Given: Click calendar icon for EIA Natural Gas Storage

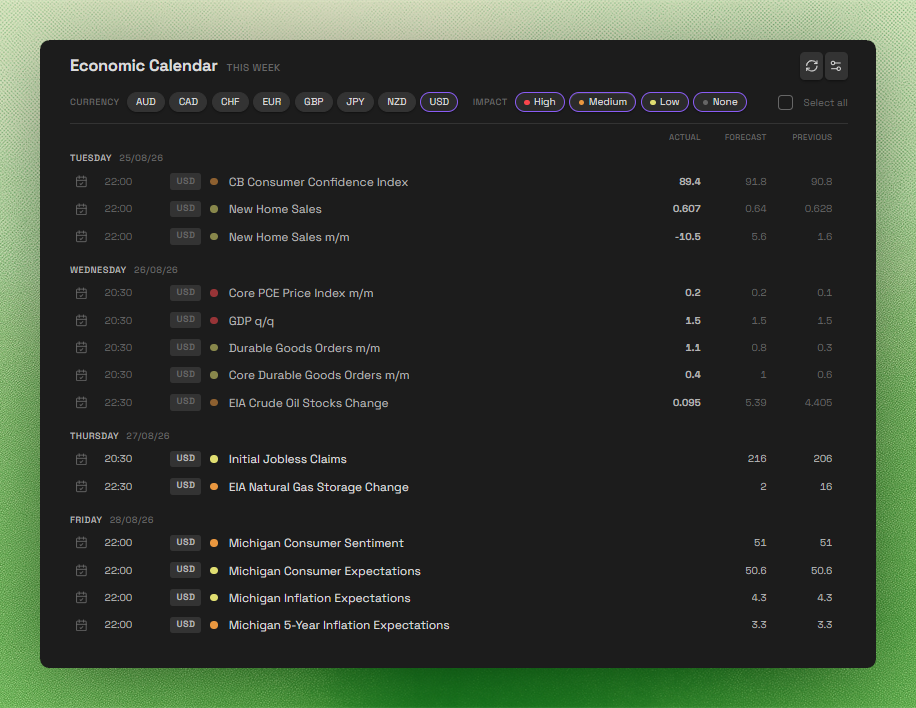Looking at the screenshot, I should click(x=81, y=487).
